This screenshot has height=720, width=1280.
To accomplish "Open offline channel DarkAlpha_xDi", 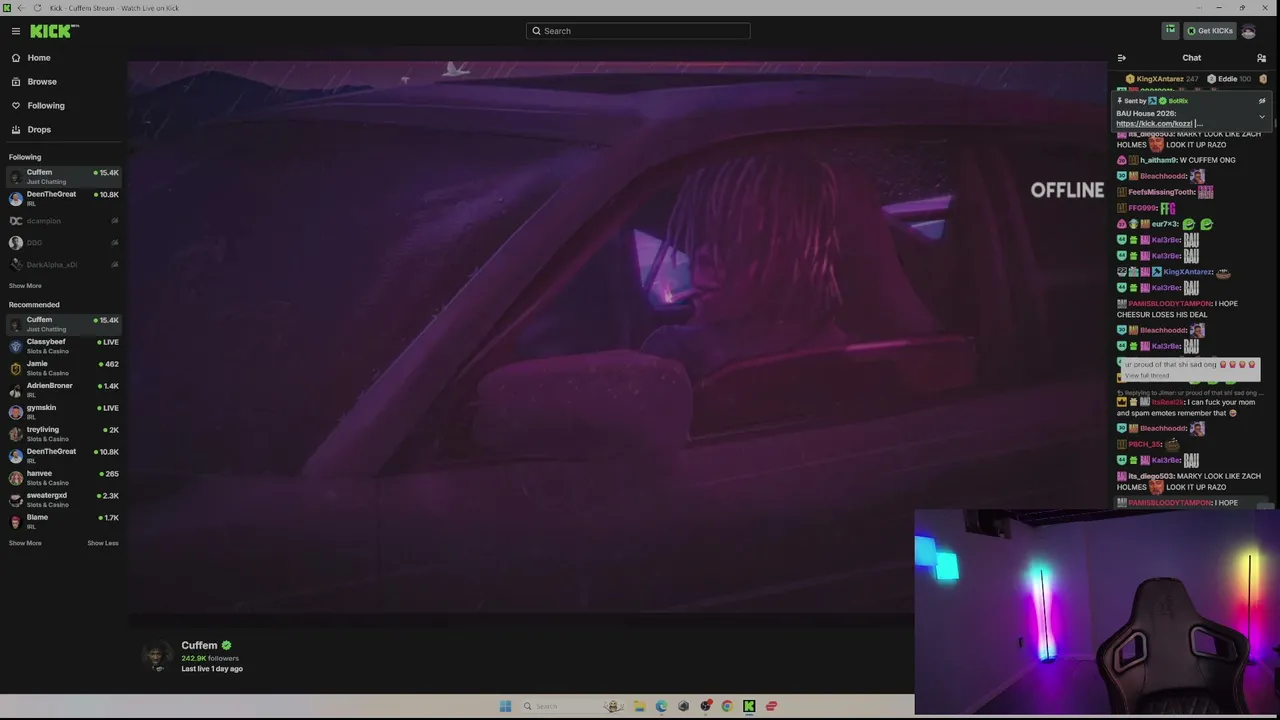I will tap(64, 265).
